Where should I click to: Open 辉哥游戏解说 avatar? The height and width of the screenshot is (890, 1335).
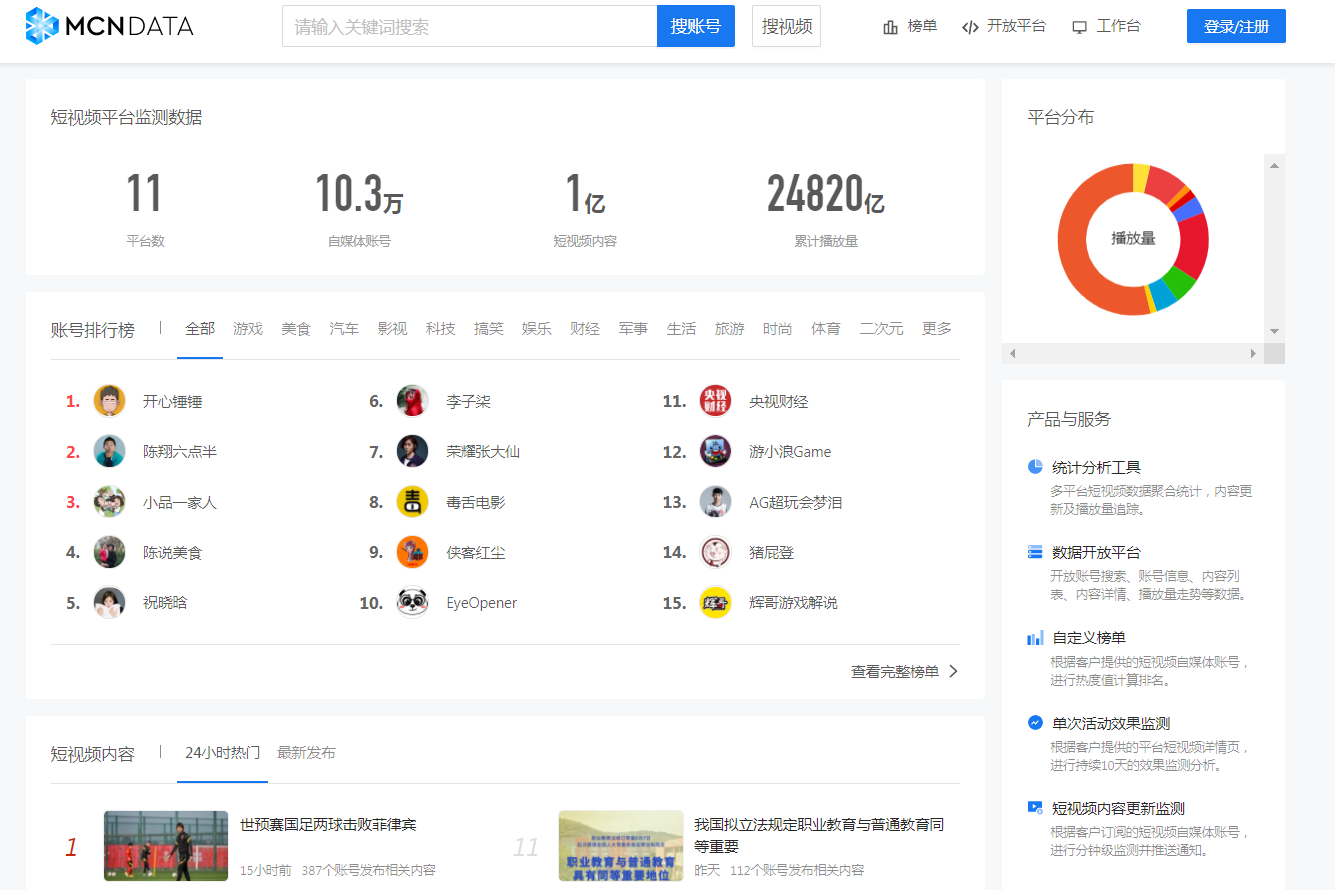[715, 602]
